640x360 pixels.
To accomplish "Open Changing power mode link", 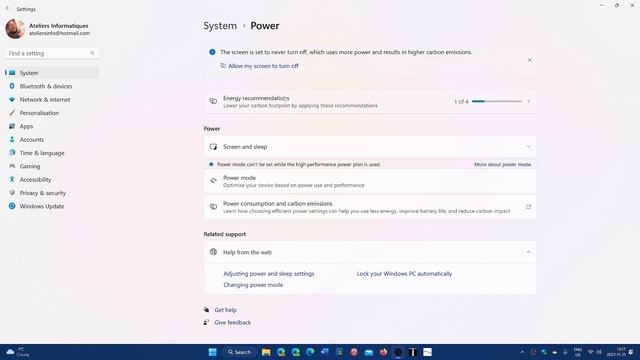I will pos(253,285).
